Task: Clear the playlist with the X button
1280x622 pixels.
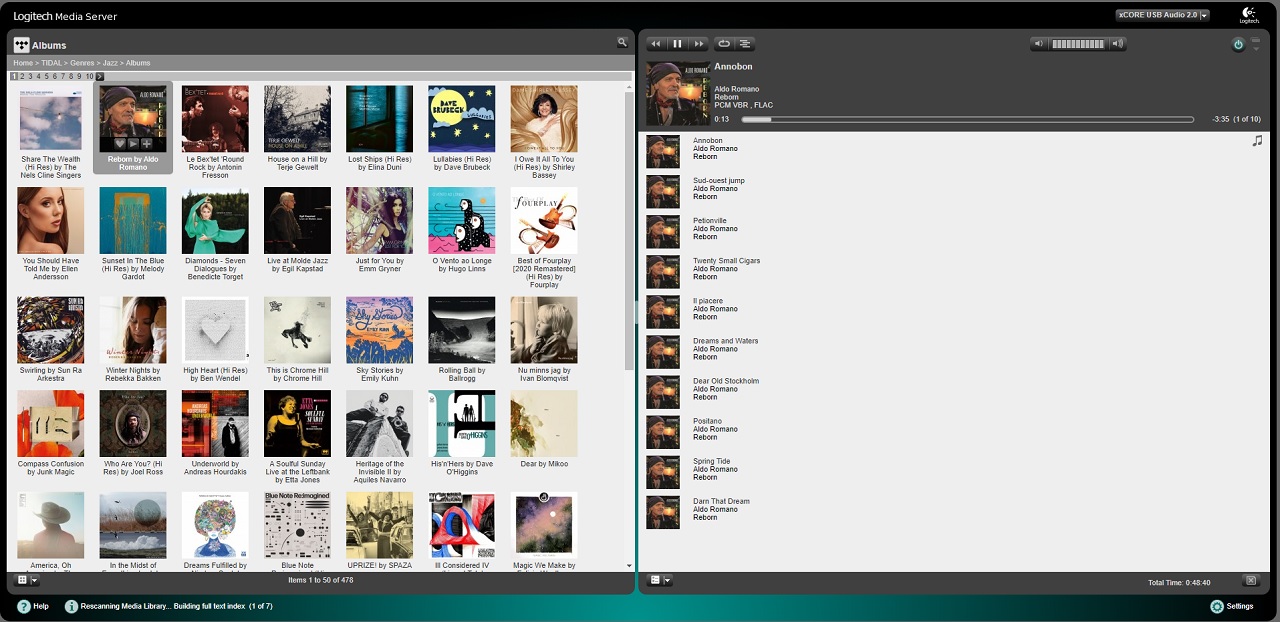Action: coord(1250,580)
